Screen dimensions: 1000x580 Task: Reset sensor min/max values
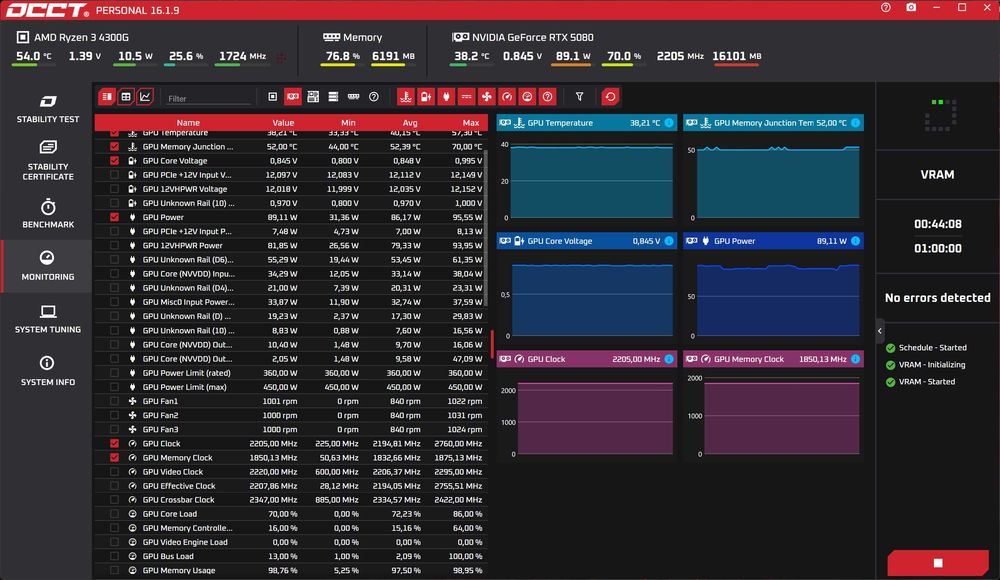pos(610,97)
